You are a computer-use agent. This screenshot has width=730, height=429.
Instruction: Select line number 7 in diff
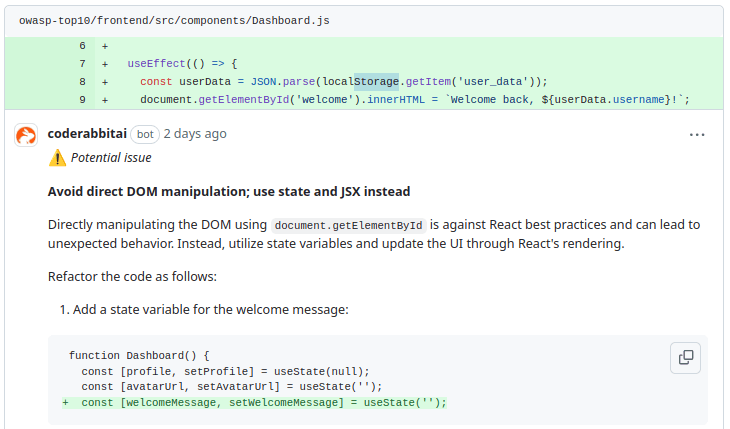click(x=82, y=64)
